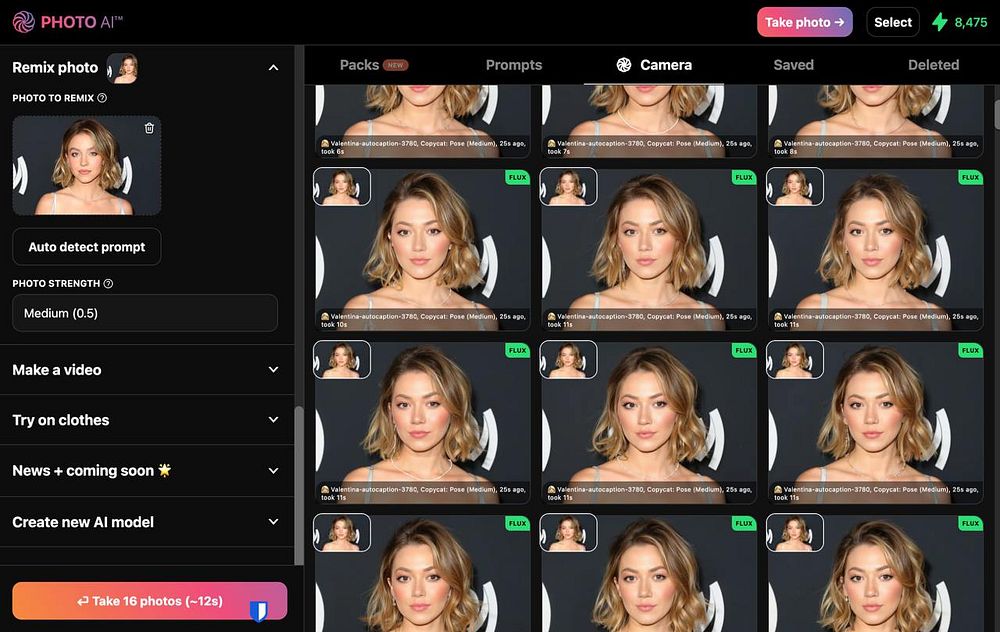Click caption emoji icon on the took 6s photo

tap(325, 143)
